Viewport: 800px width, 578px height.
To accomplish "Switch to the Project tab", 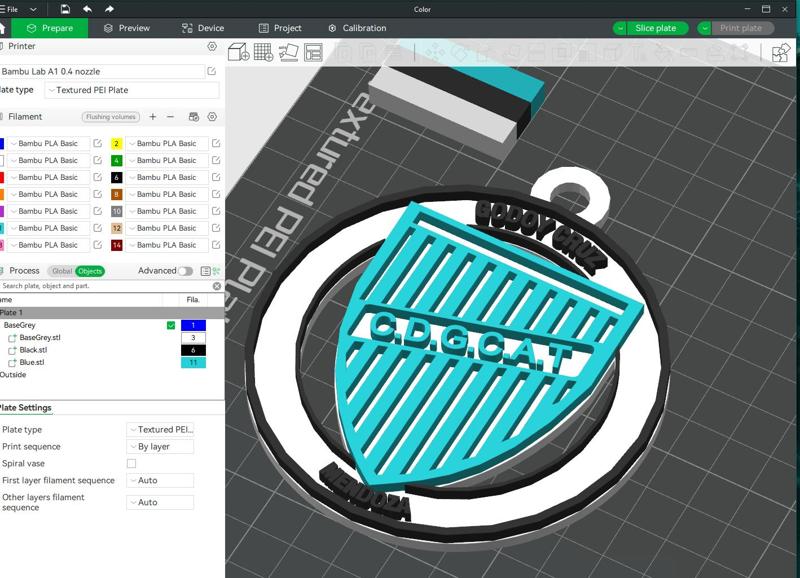I will pos(280,28).
